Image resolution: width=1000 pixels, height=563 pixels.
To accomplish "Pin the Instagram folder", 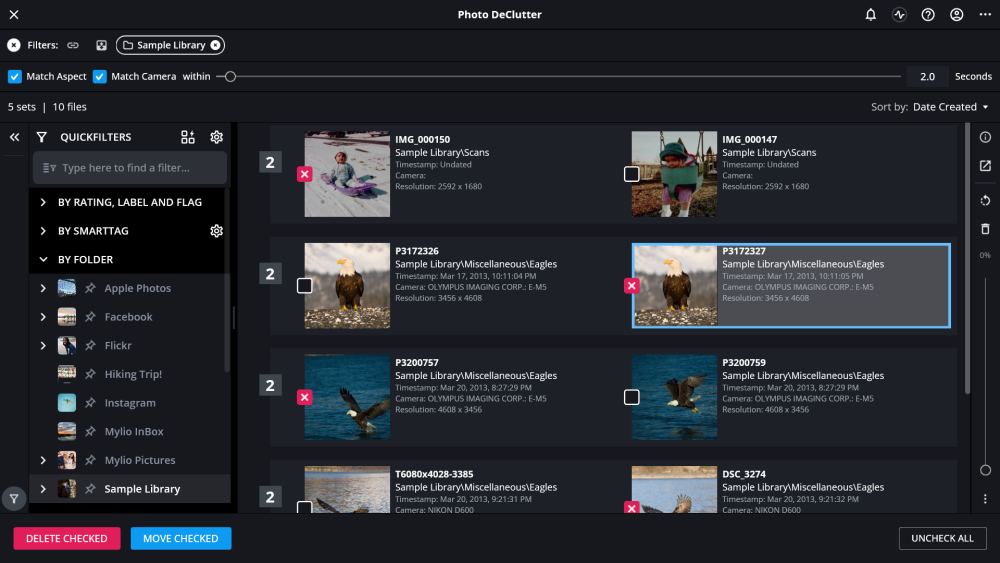I will (91, 403).
